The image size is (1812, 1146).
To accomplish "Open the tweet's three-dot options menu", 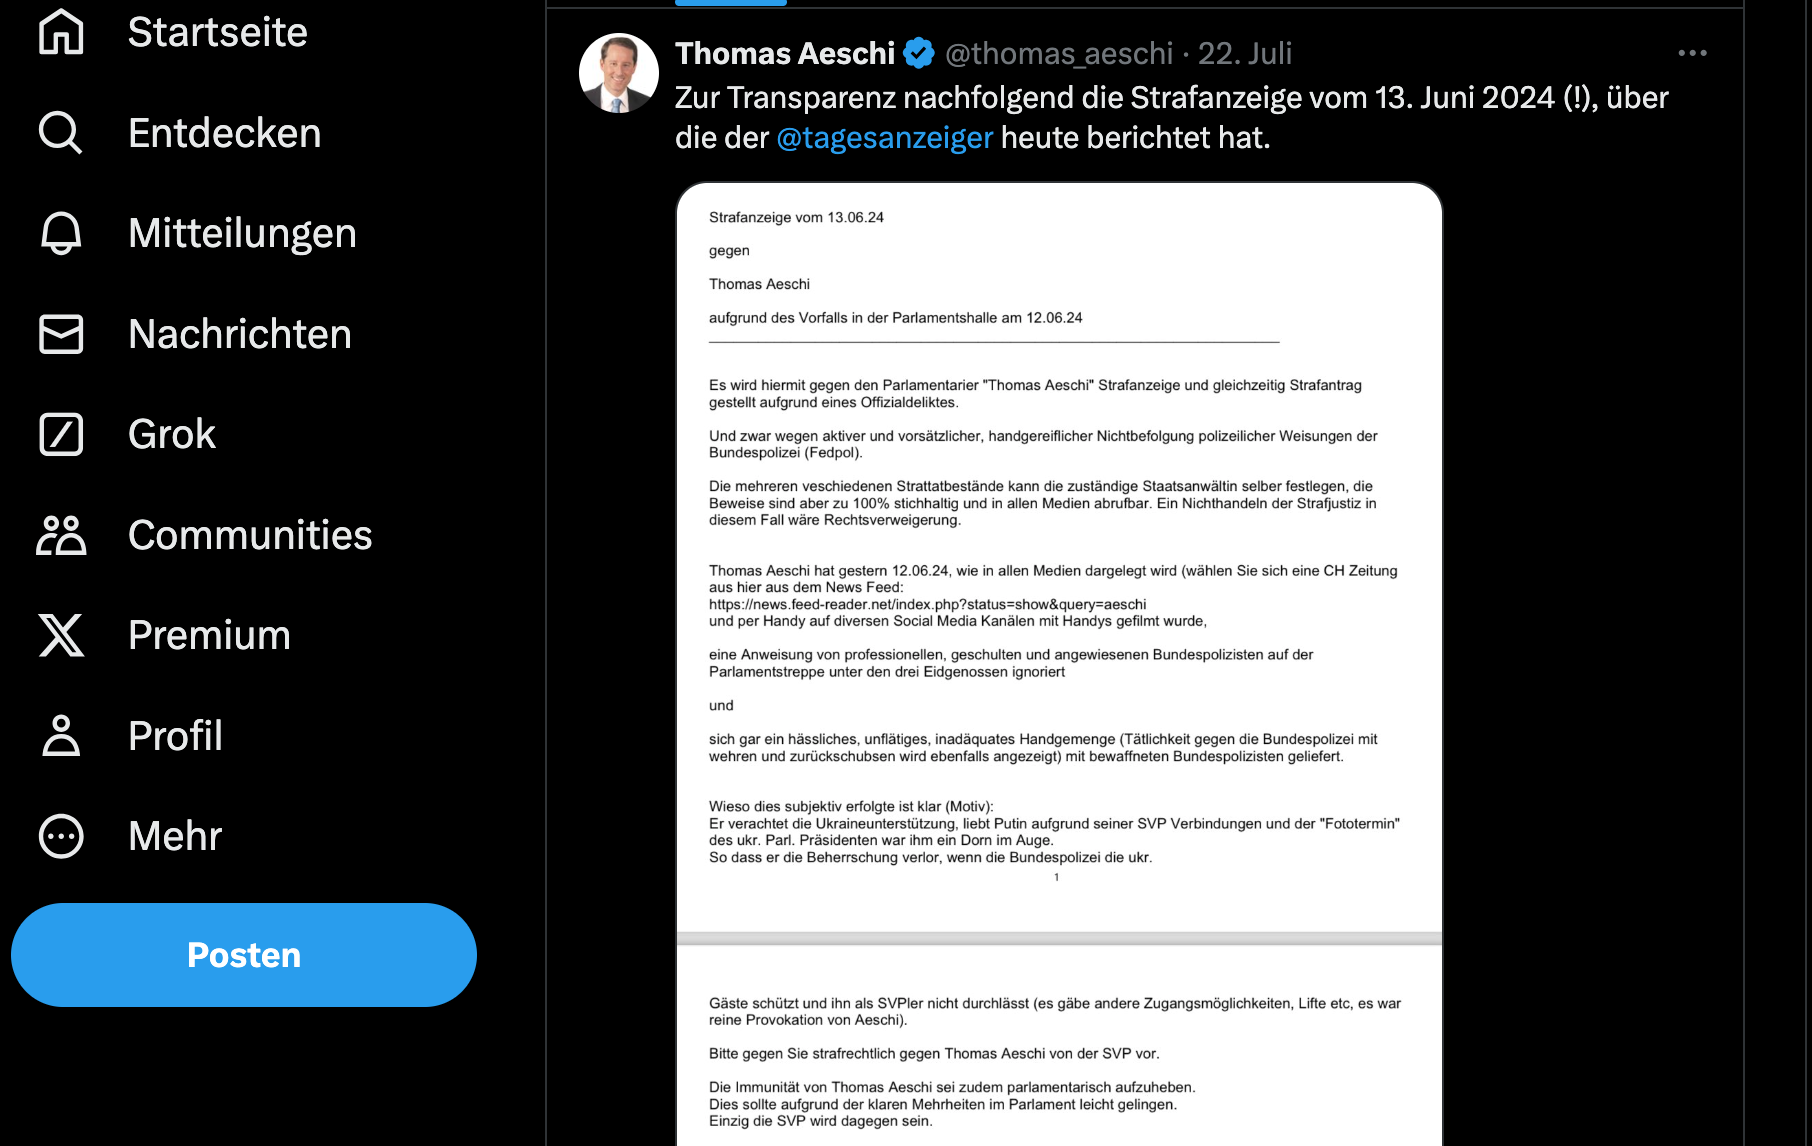I will [x=1692, y=53].
